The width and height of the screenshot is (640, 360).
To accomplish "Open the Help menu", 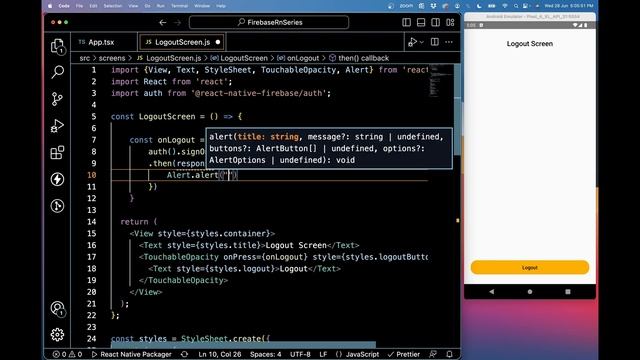I will (221, 6).
